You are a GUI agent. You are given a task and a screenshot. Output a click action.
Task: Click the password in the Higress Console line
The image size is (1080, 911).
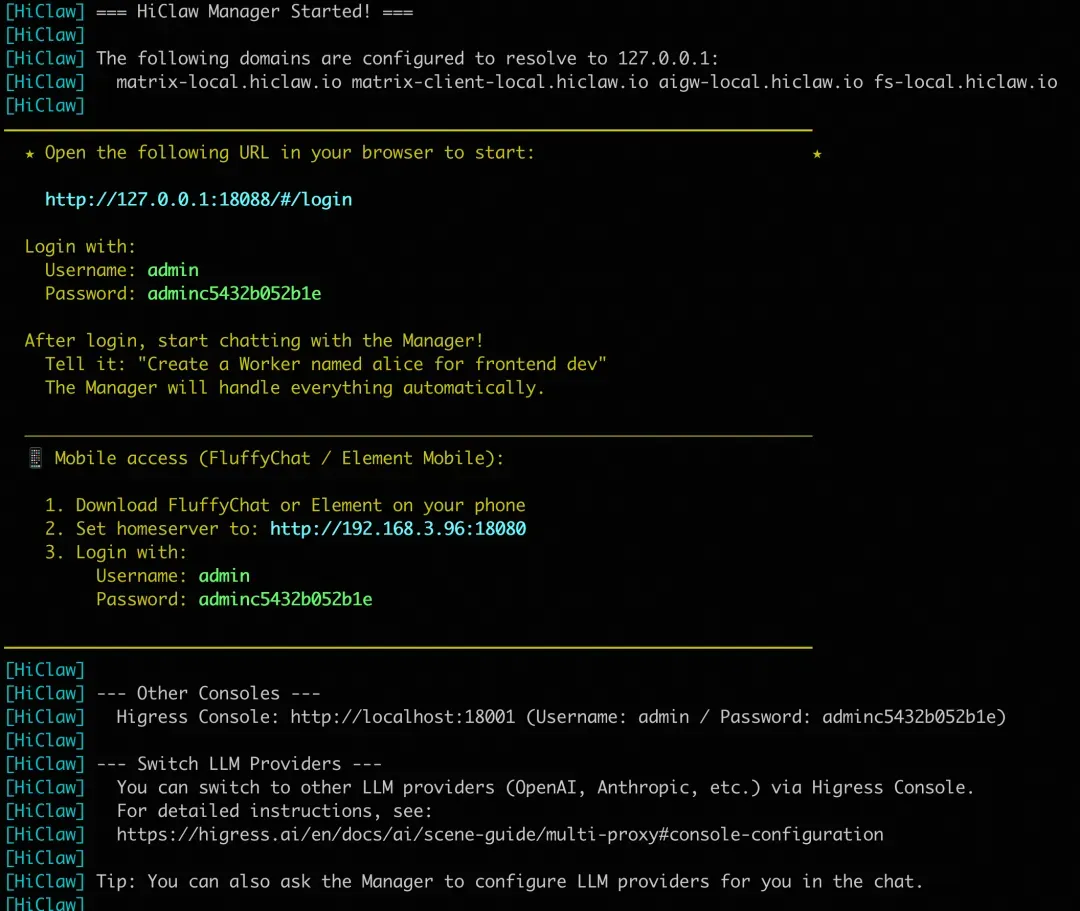click(909, 717)
